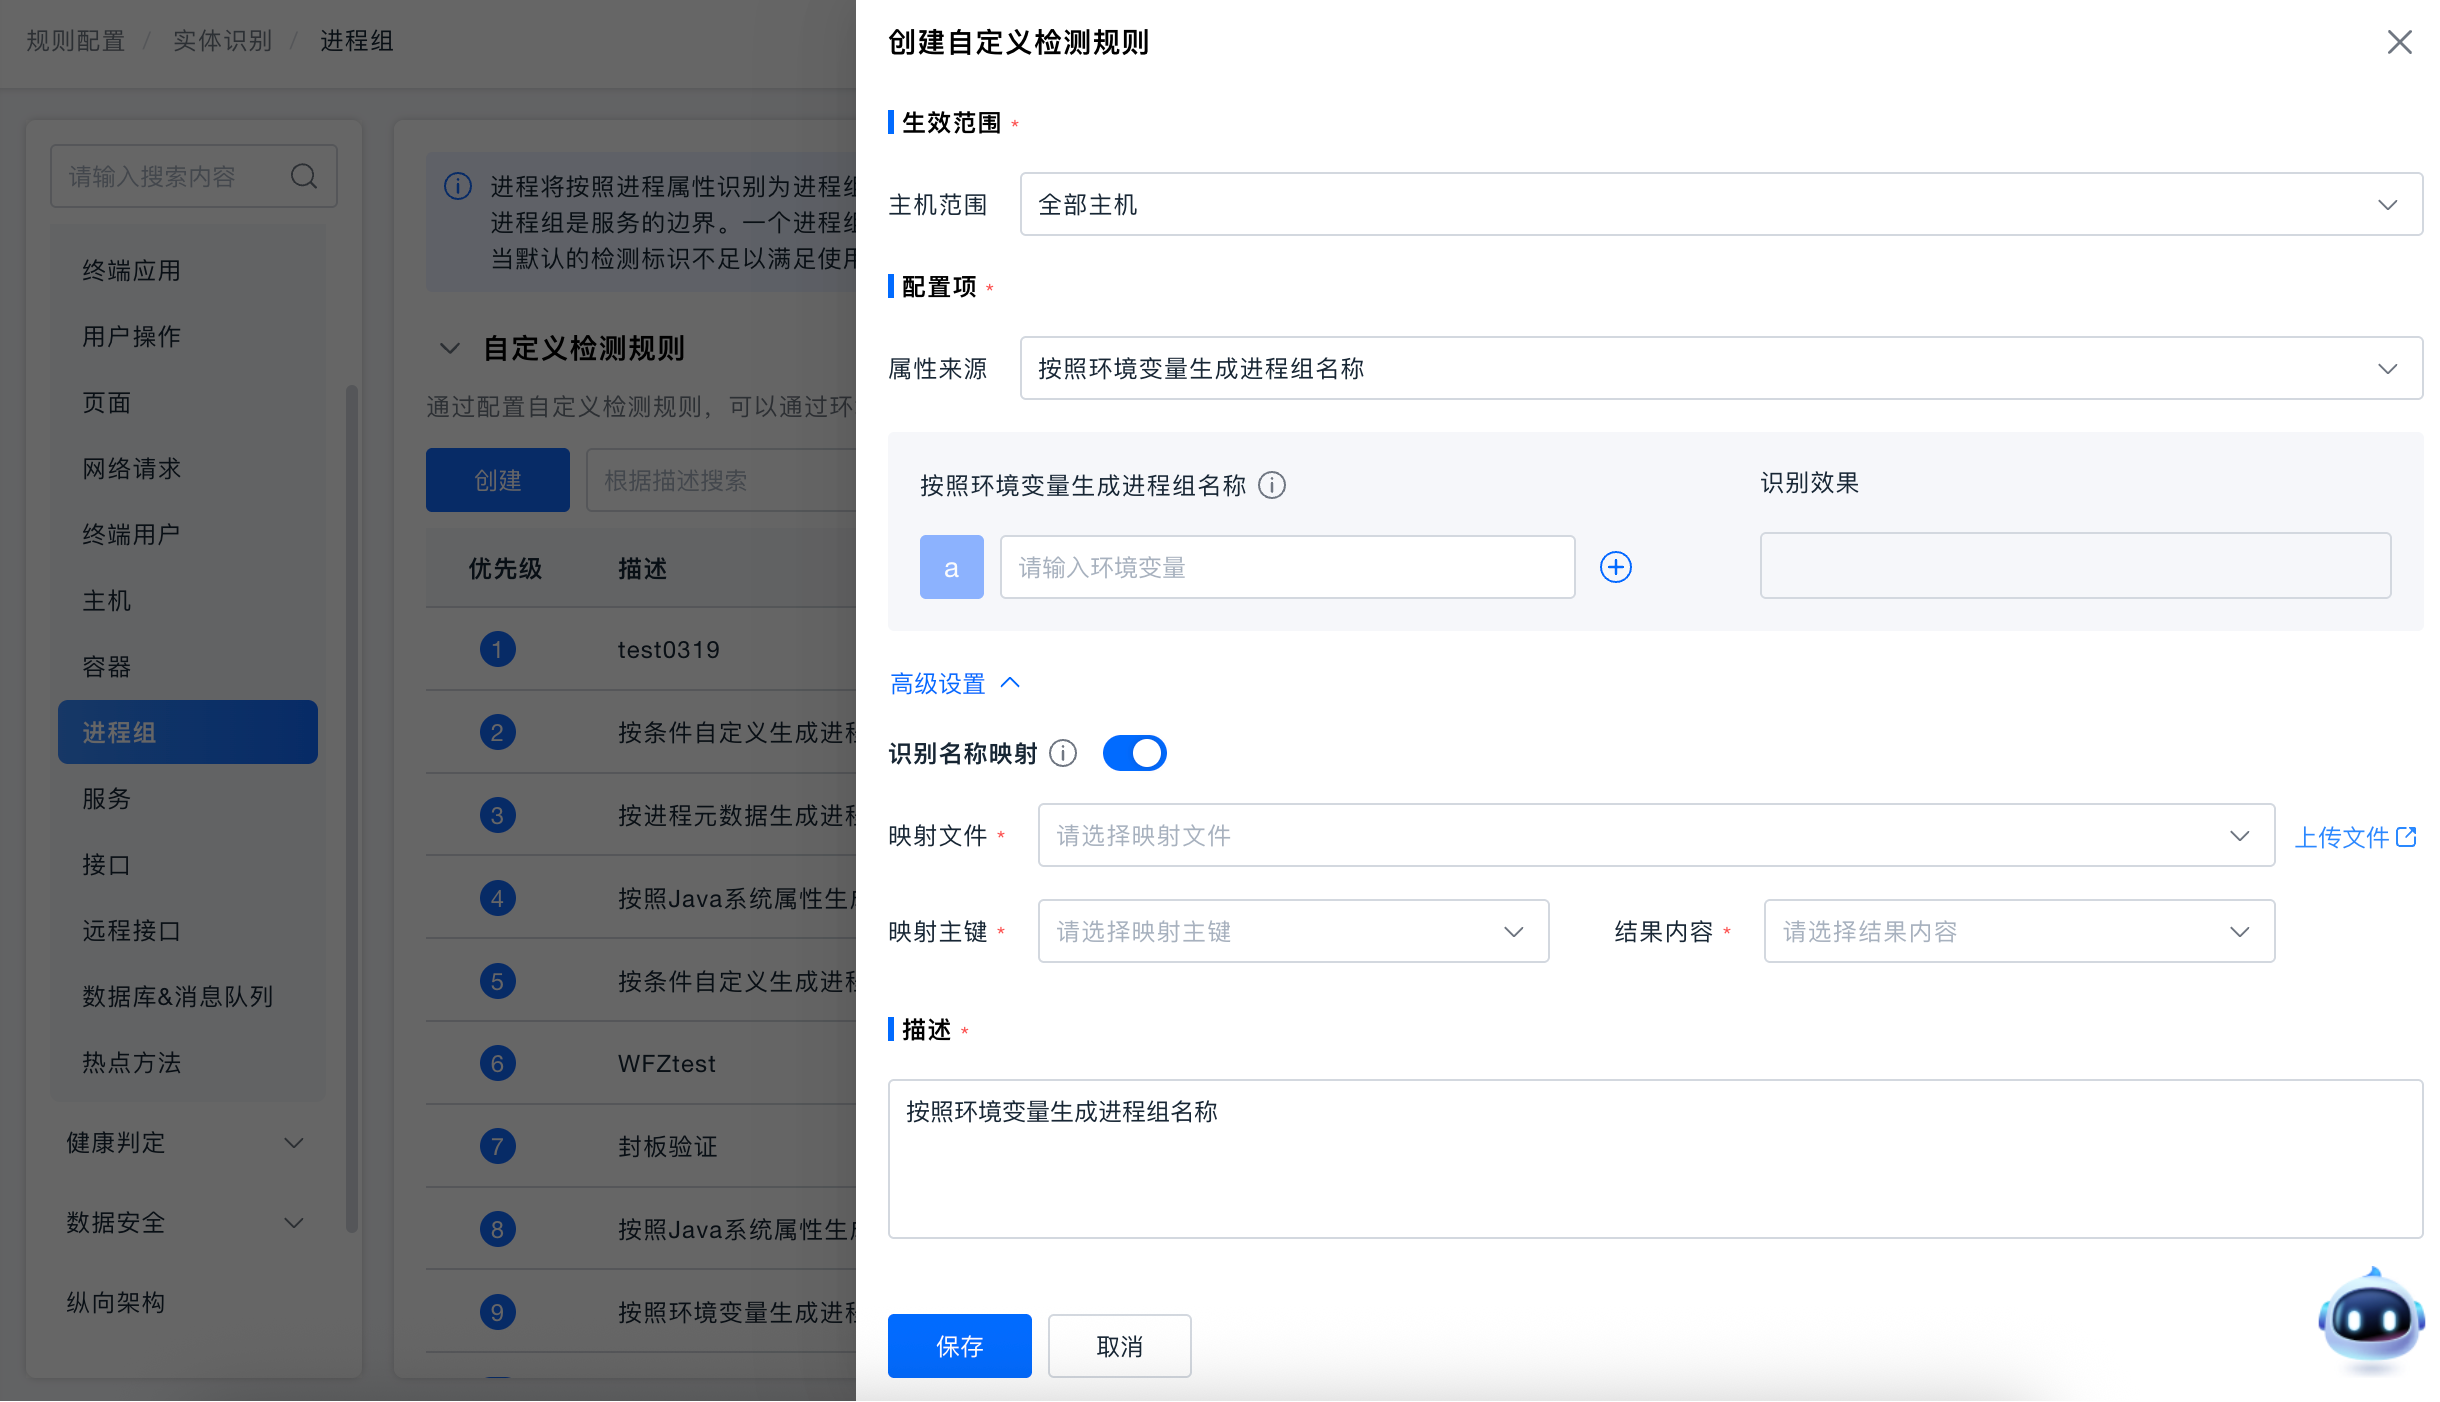
Task: Click the 描述 column header in table
Action: [x=642, y=568]
